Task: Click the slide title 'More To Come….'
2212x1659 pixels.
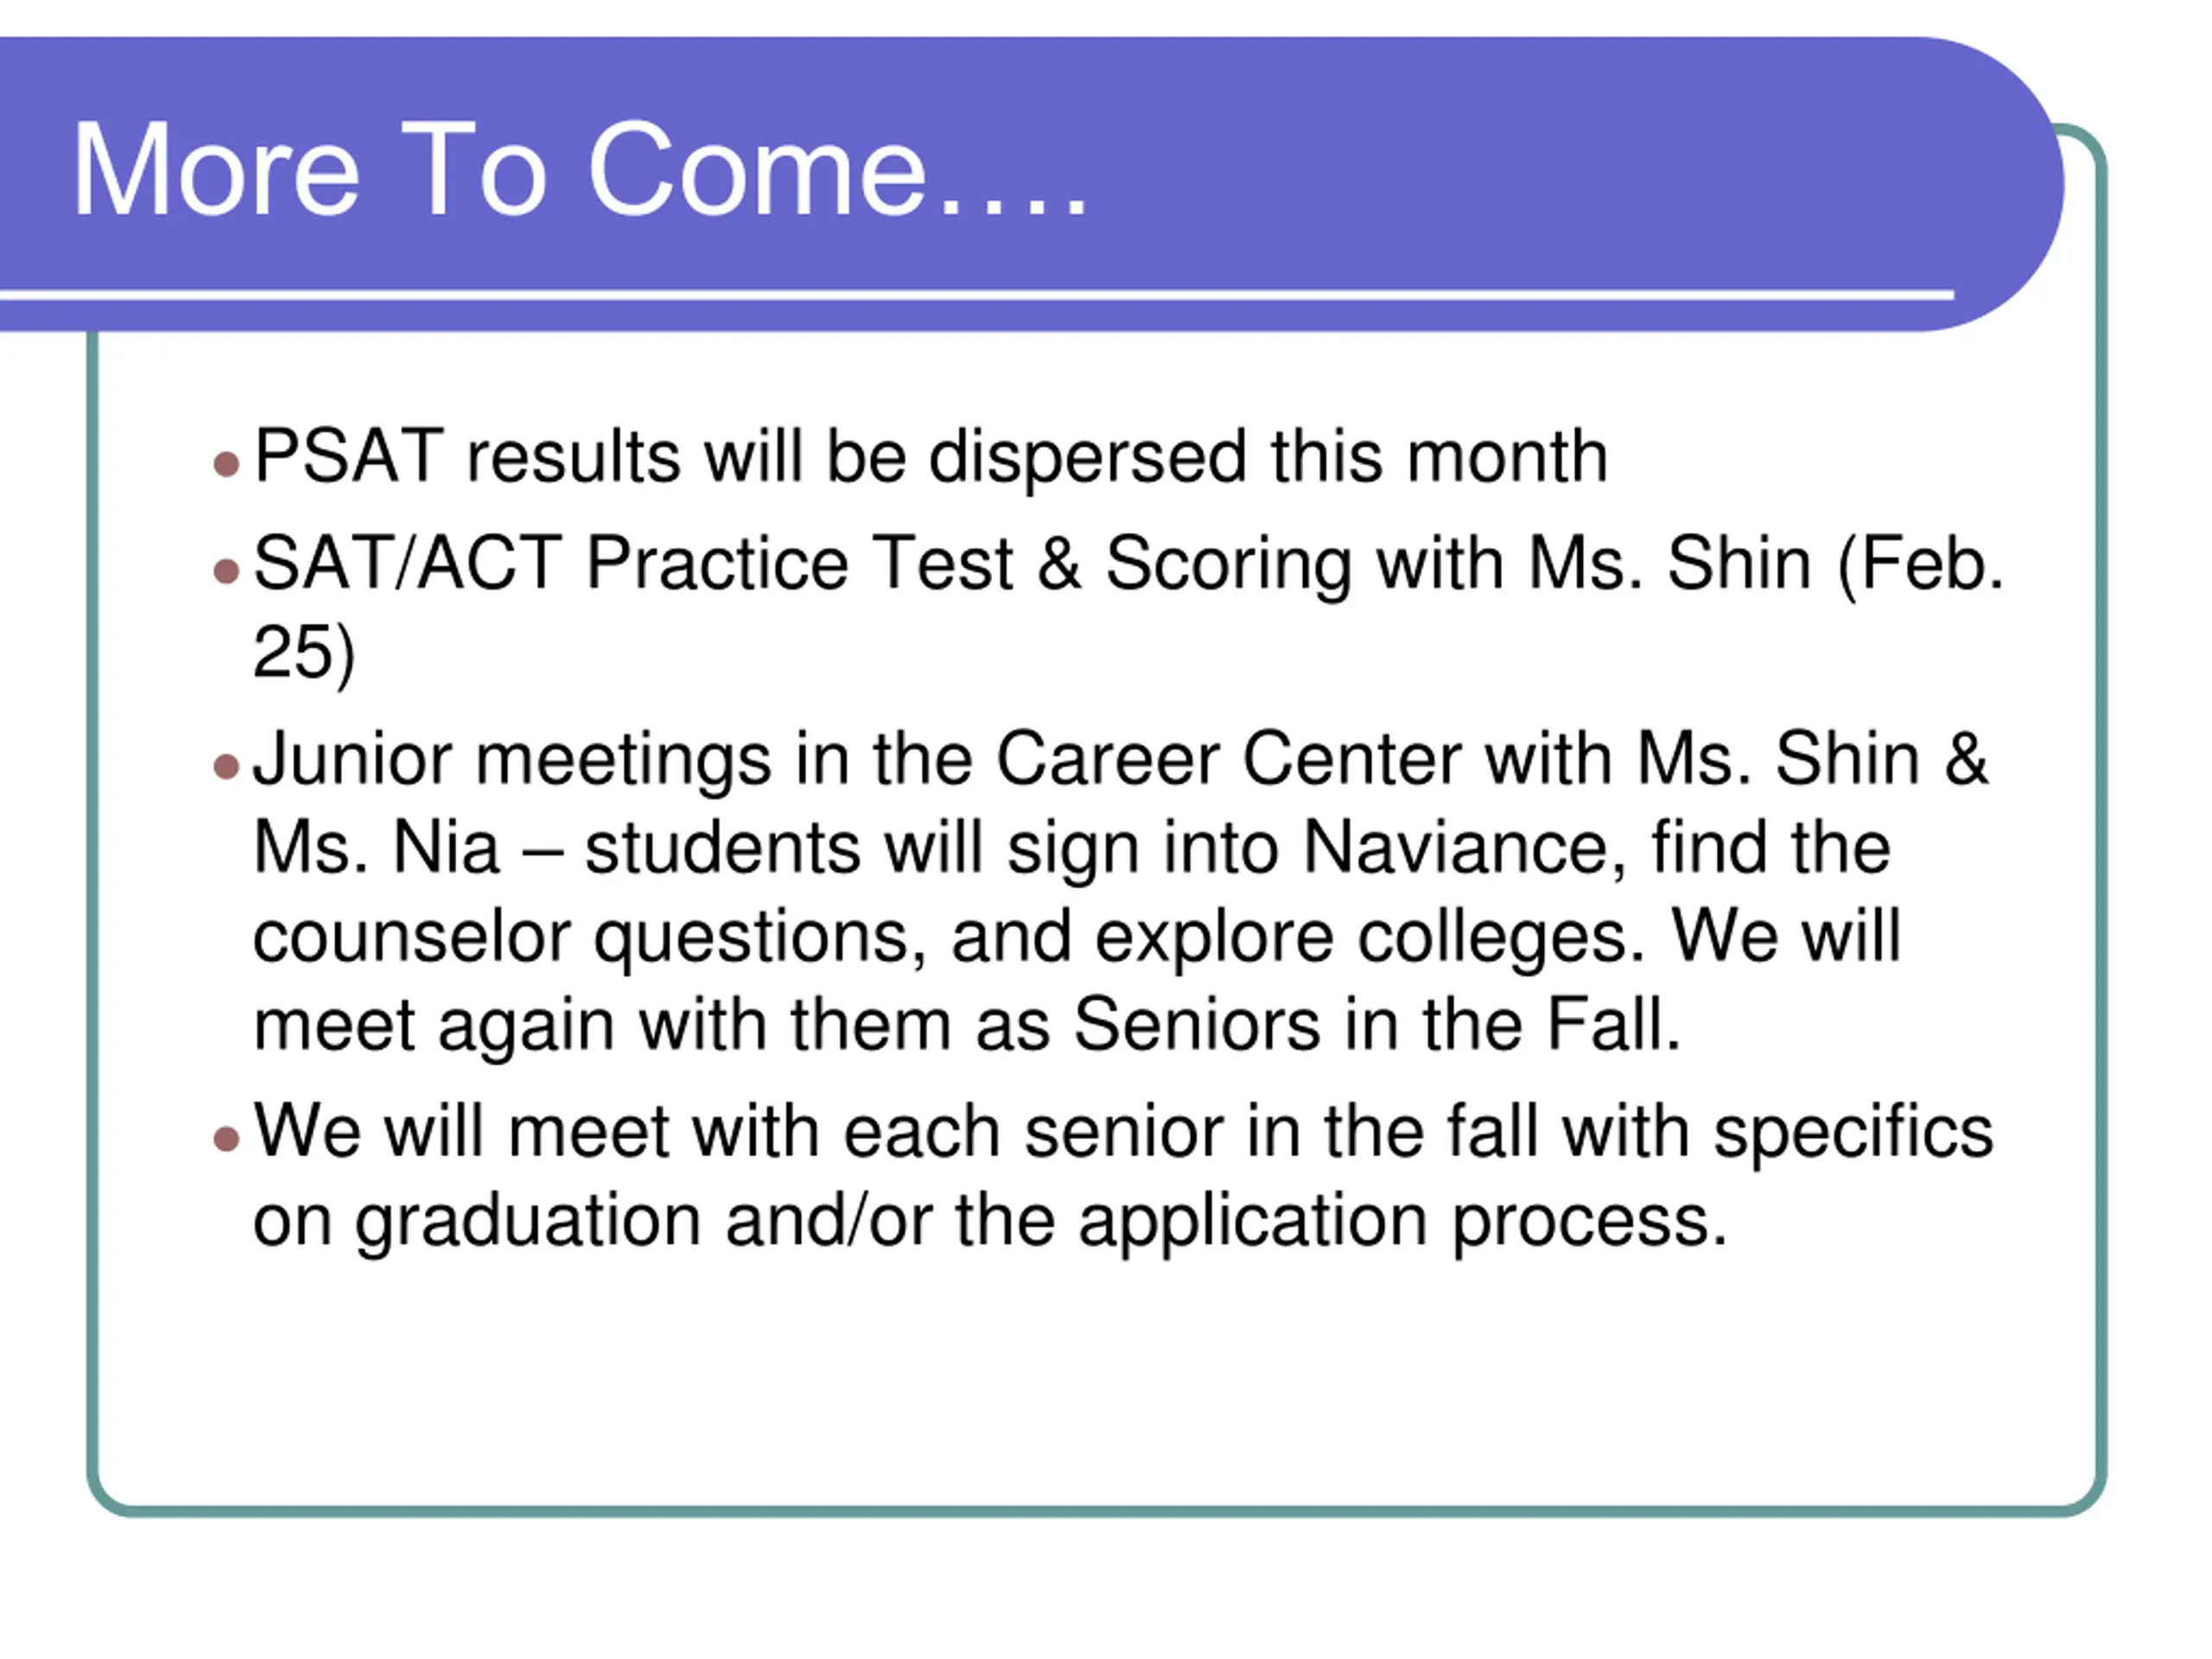Action: 580,168
